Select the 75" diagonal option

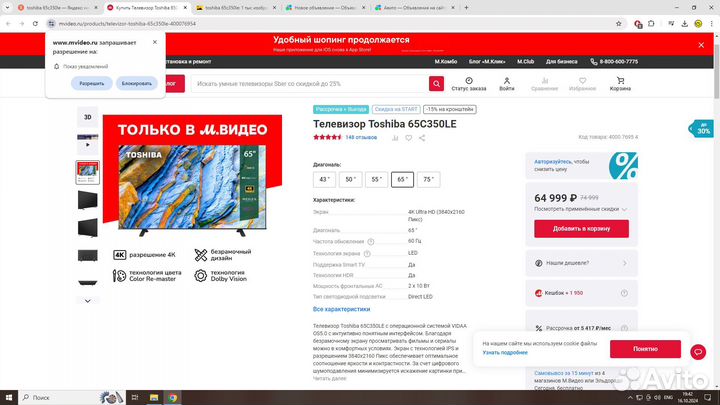click(428, 180)
